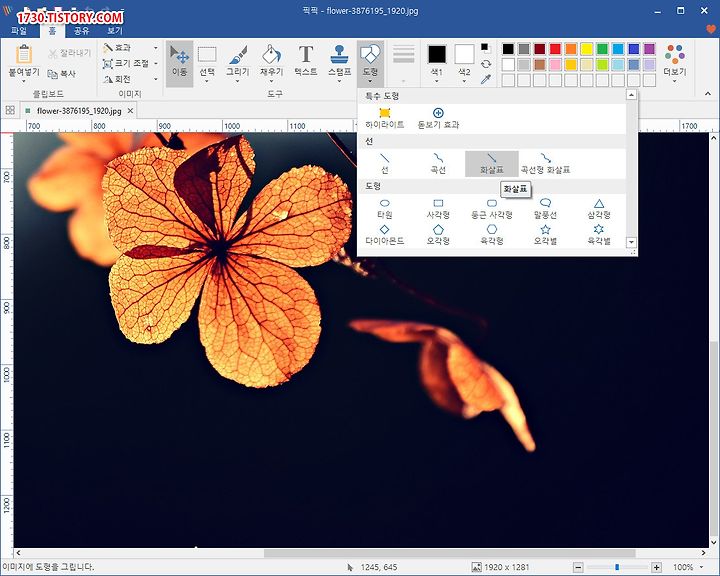Open the File (파일) menu tab
Screen dimensions: 720x576
click(19, 30)
